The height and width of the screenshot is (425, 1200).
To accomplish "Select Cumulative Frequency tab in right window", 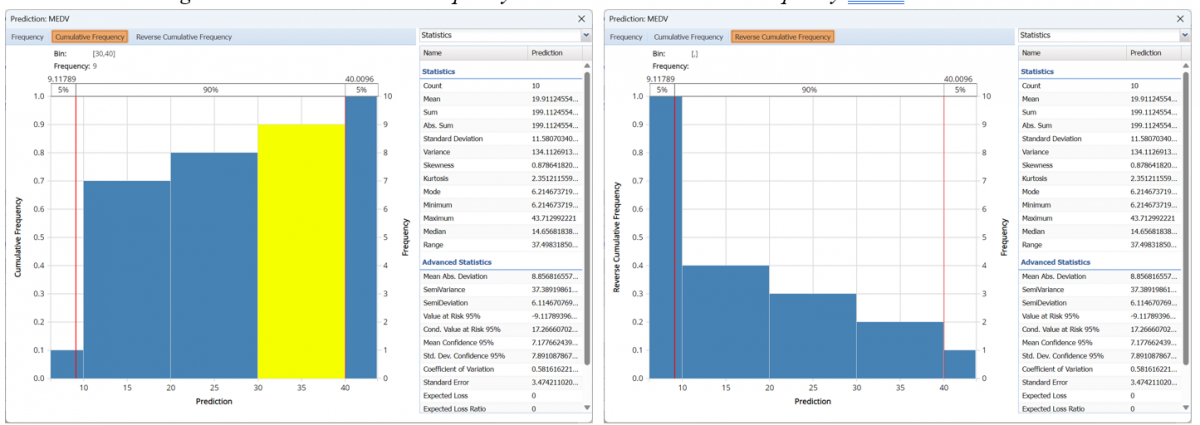I will click(687, 37).
